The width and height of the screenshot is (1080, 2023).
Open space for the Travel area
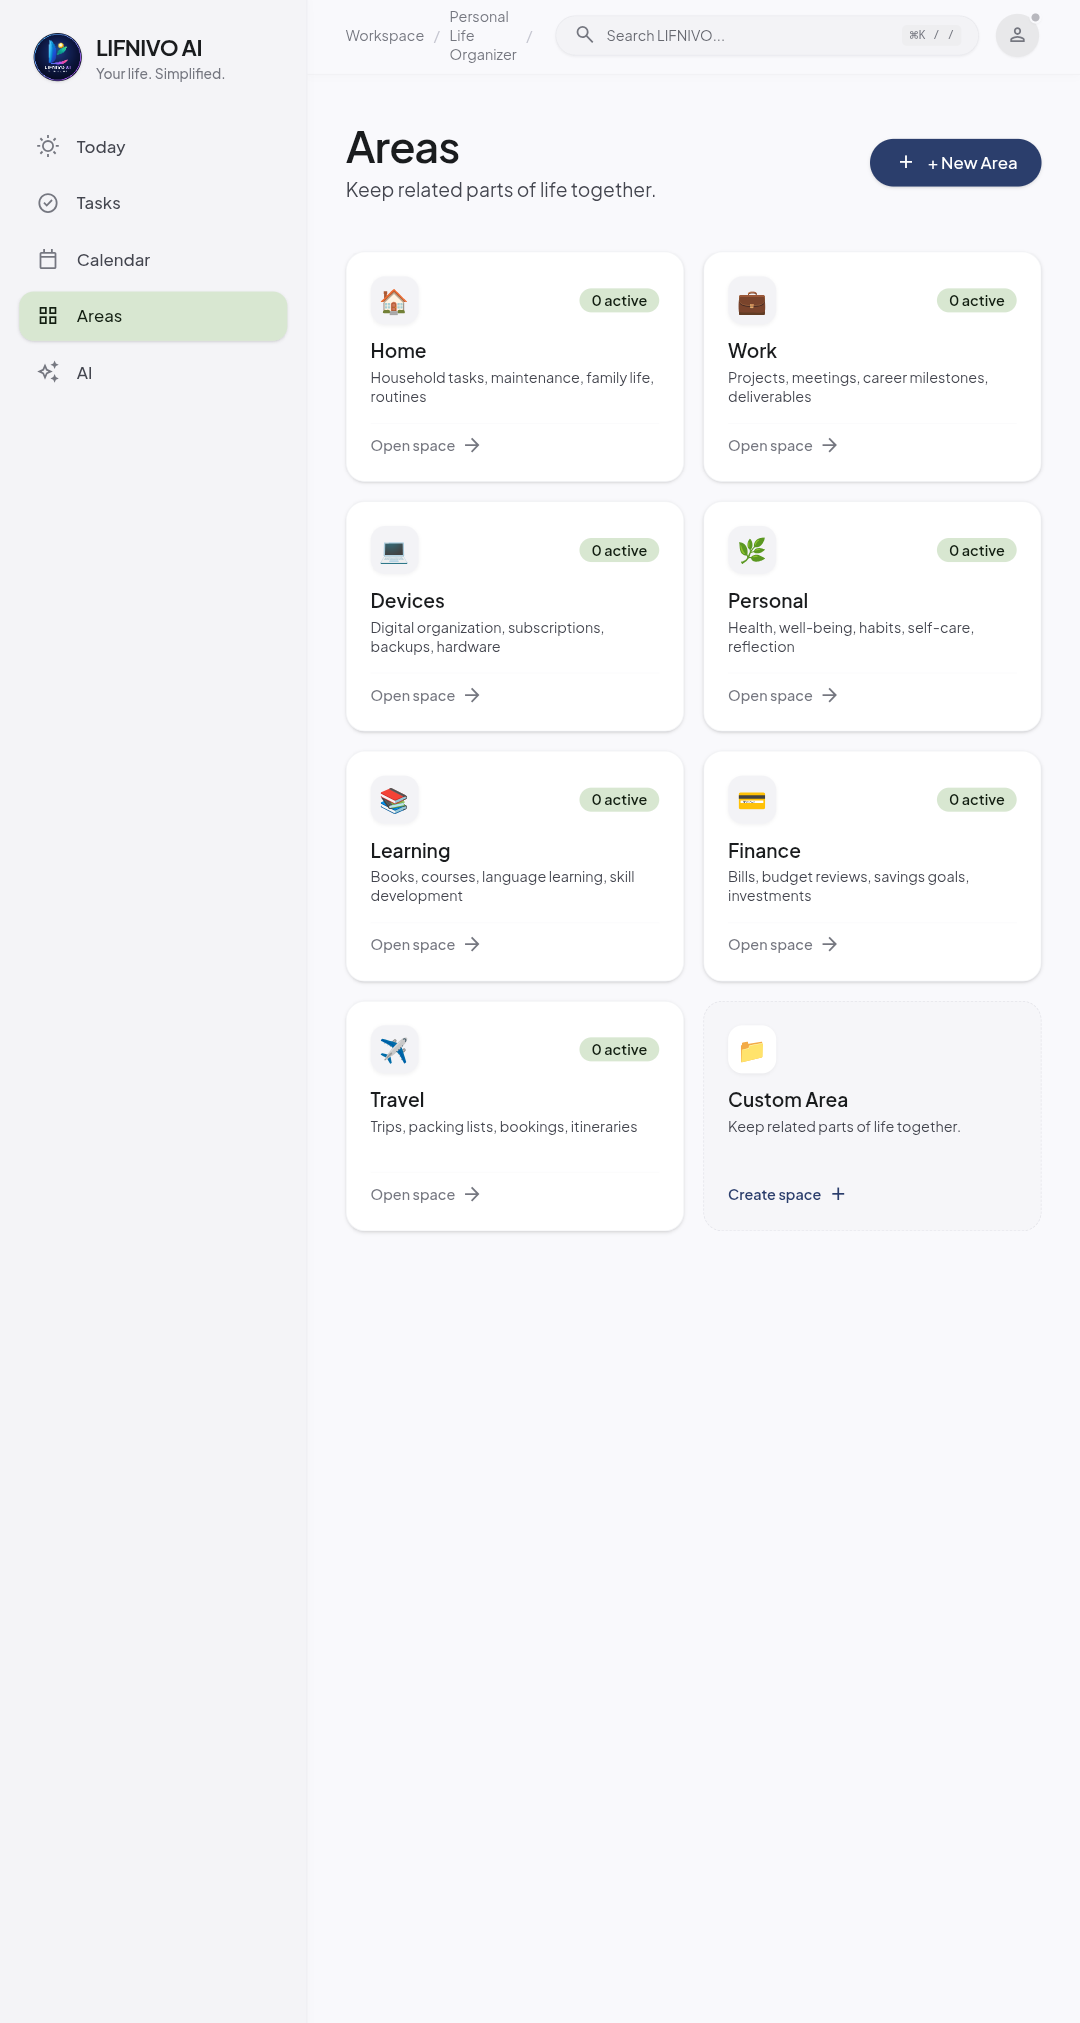[x=425, y=1195]
